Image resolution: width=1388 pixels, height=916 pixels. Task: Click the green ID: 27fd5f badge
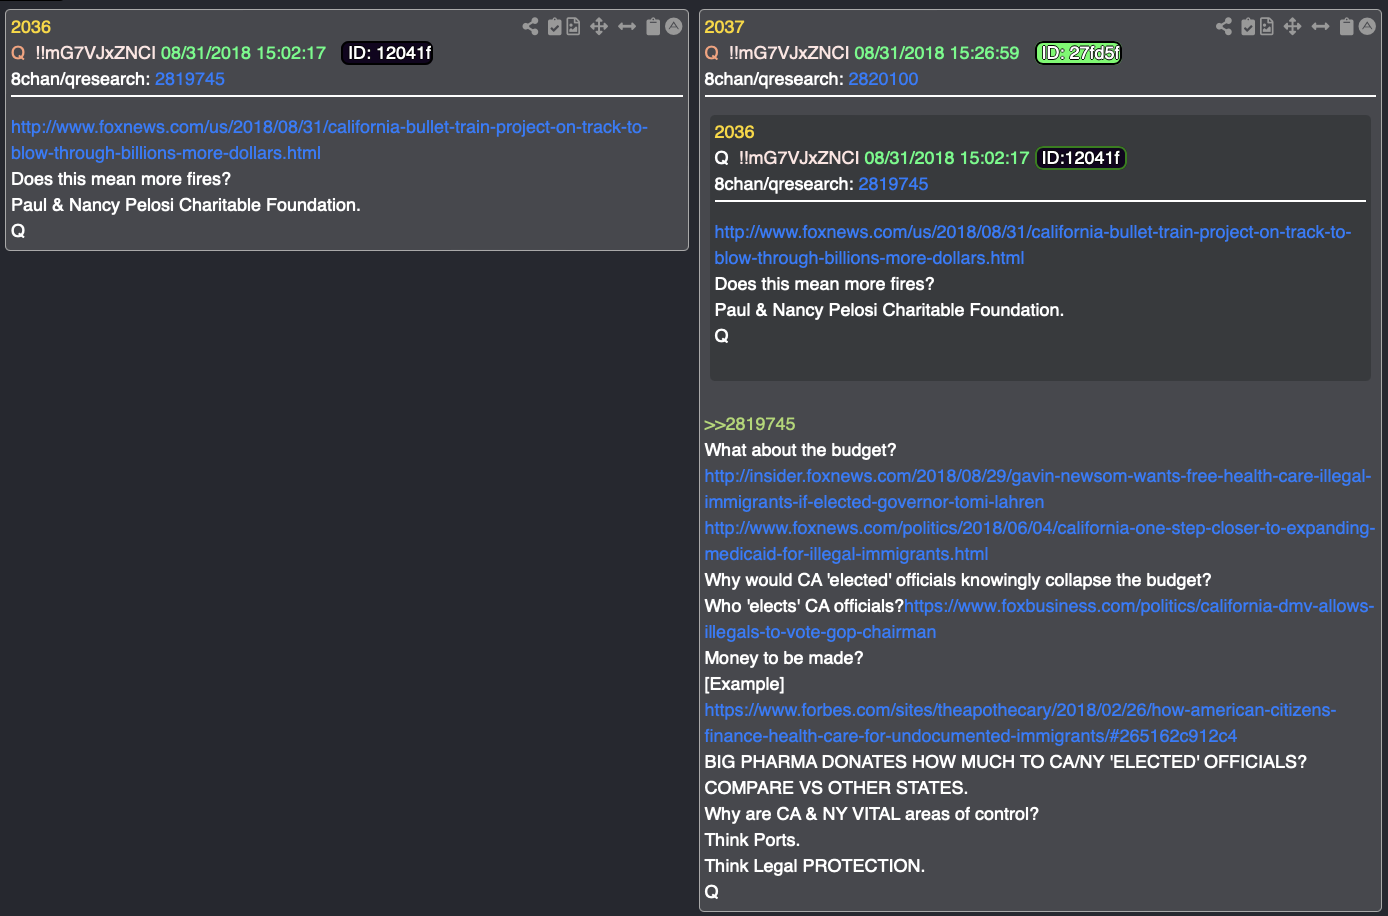(x=1079, y=53)
